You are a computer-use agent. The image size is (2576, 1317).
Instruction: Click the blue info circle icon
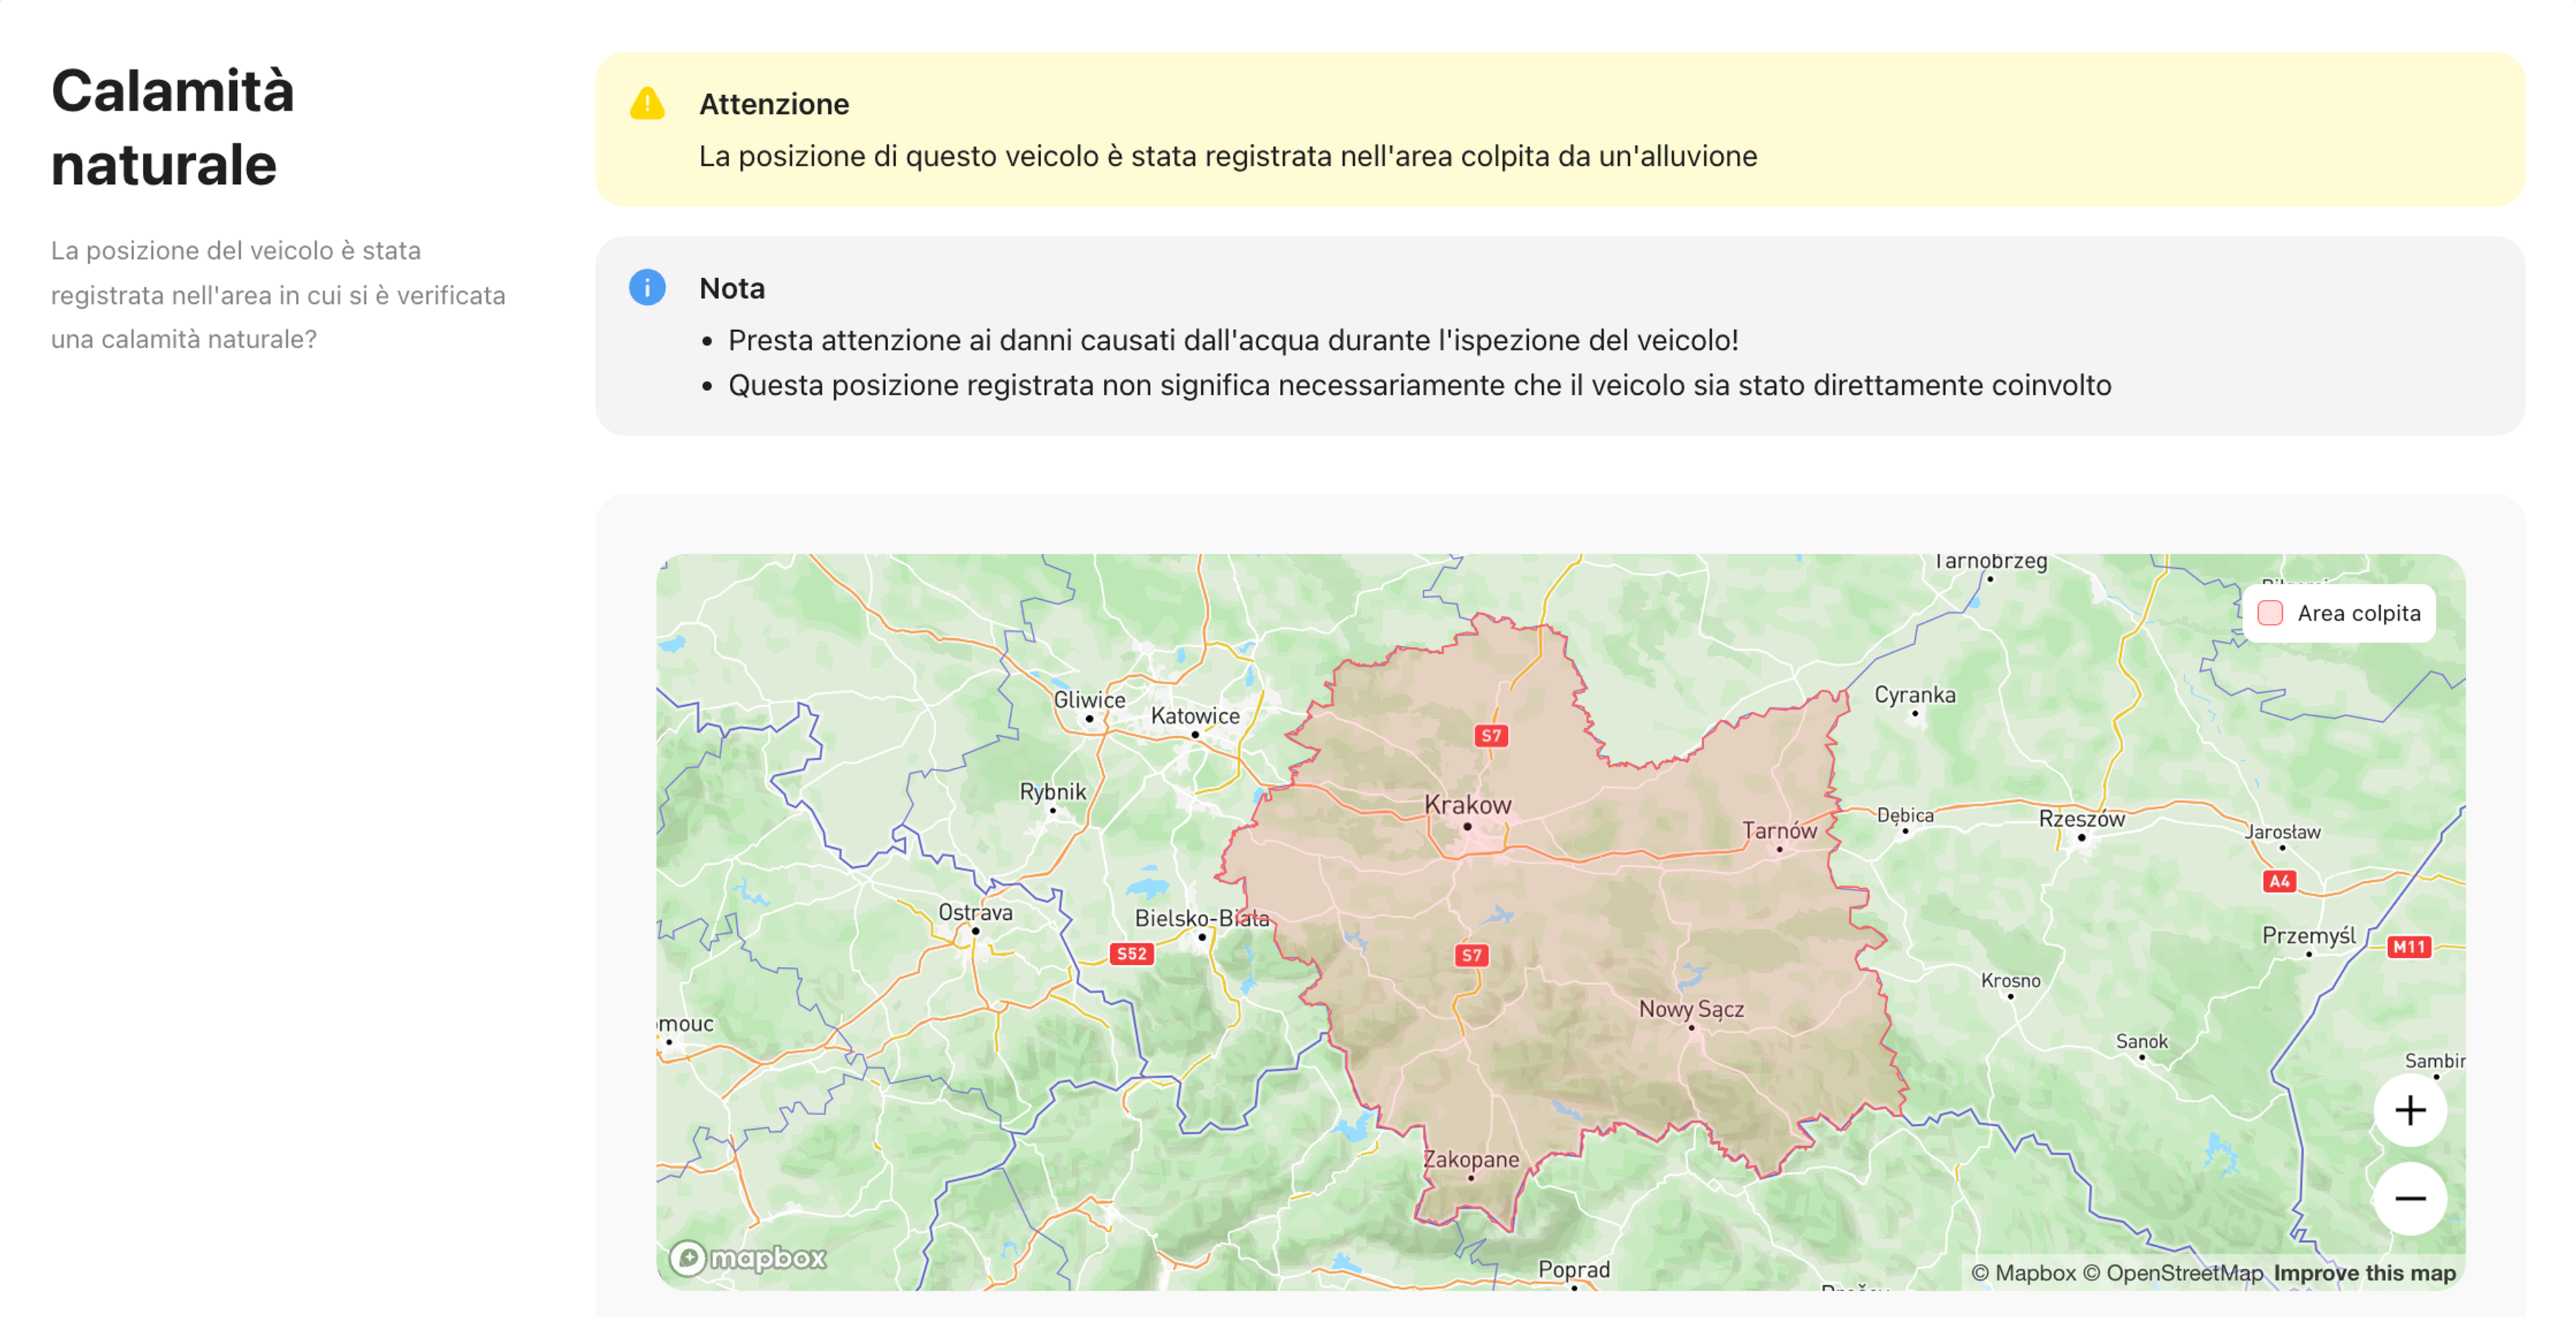click(x=647, y=287)
